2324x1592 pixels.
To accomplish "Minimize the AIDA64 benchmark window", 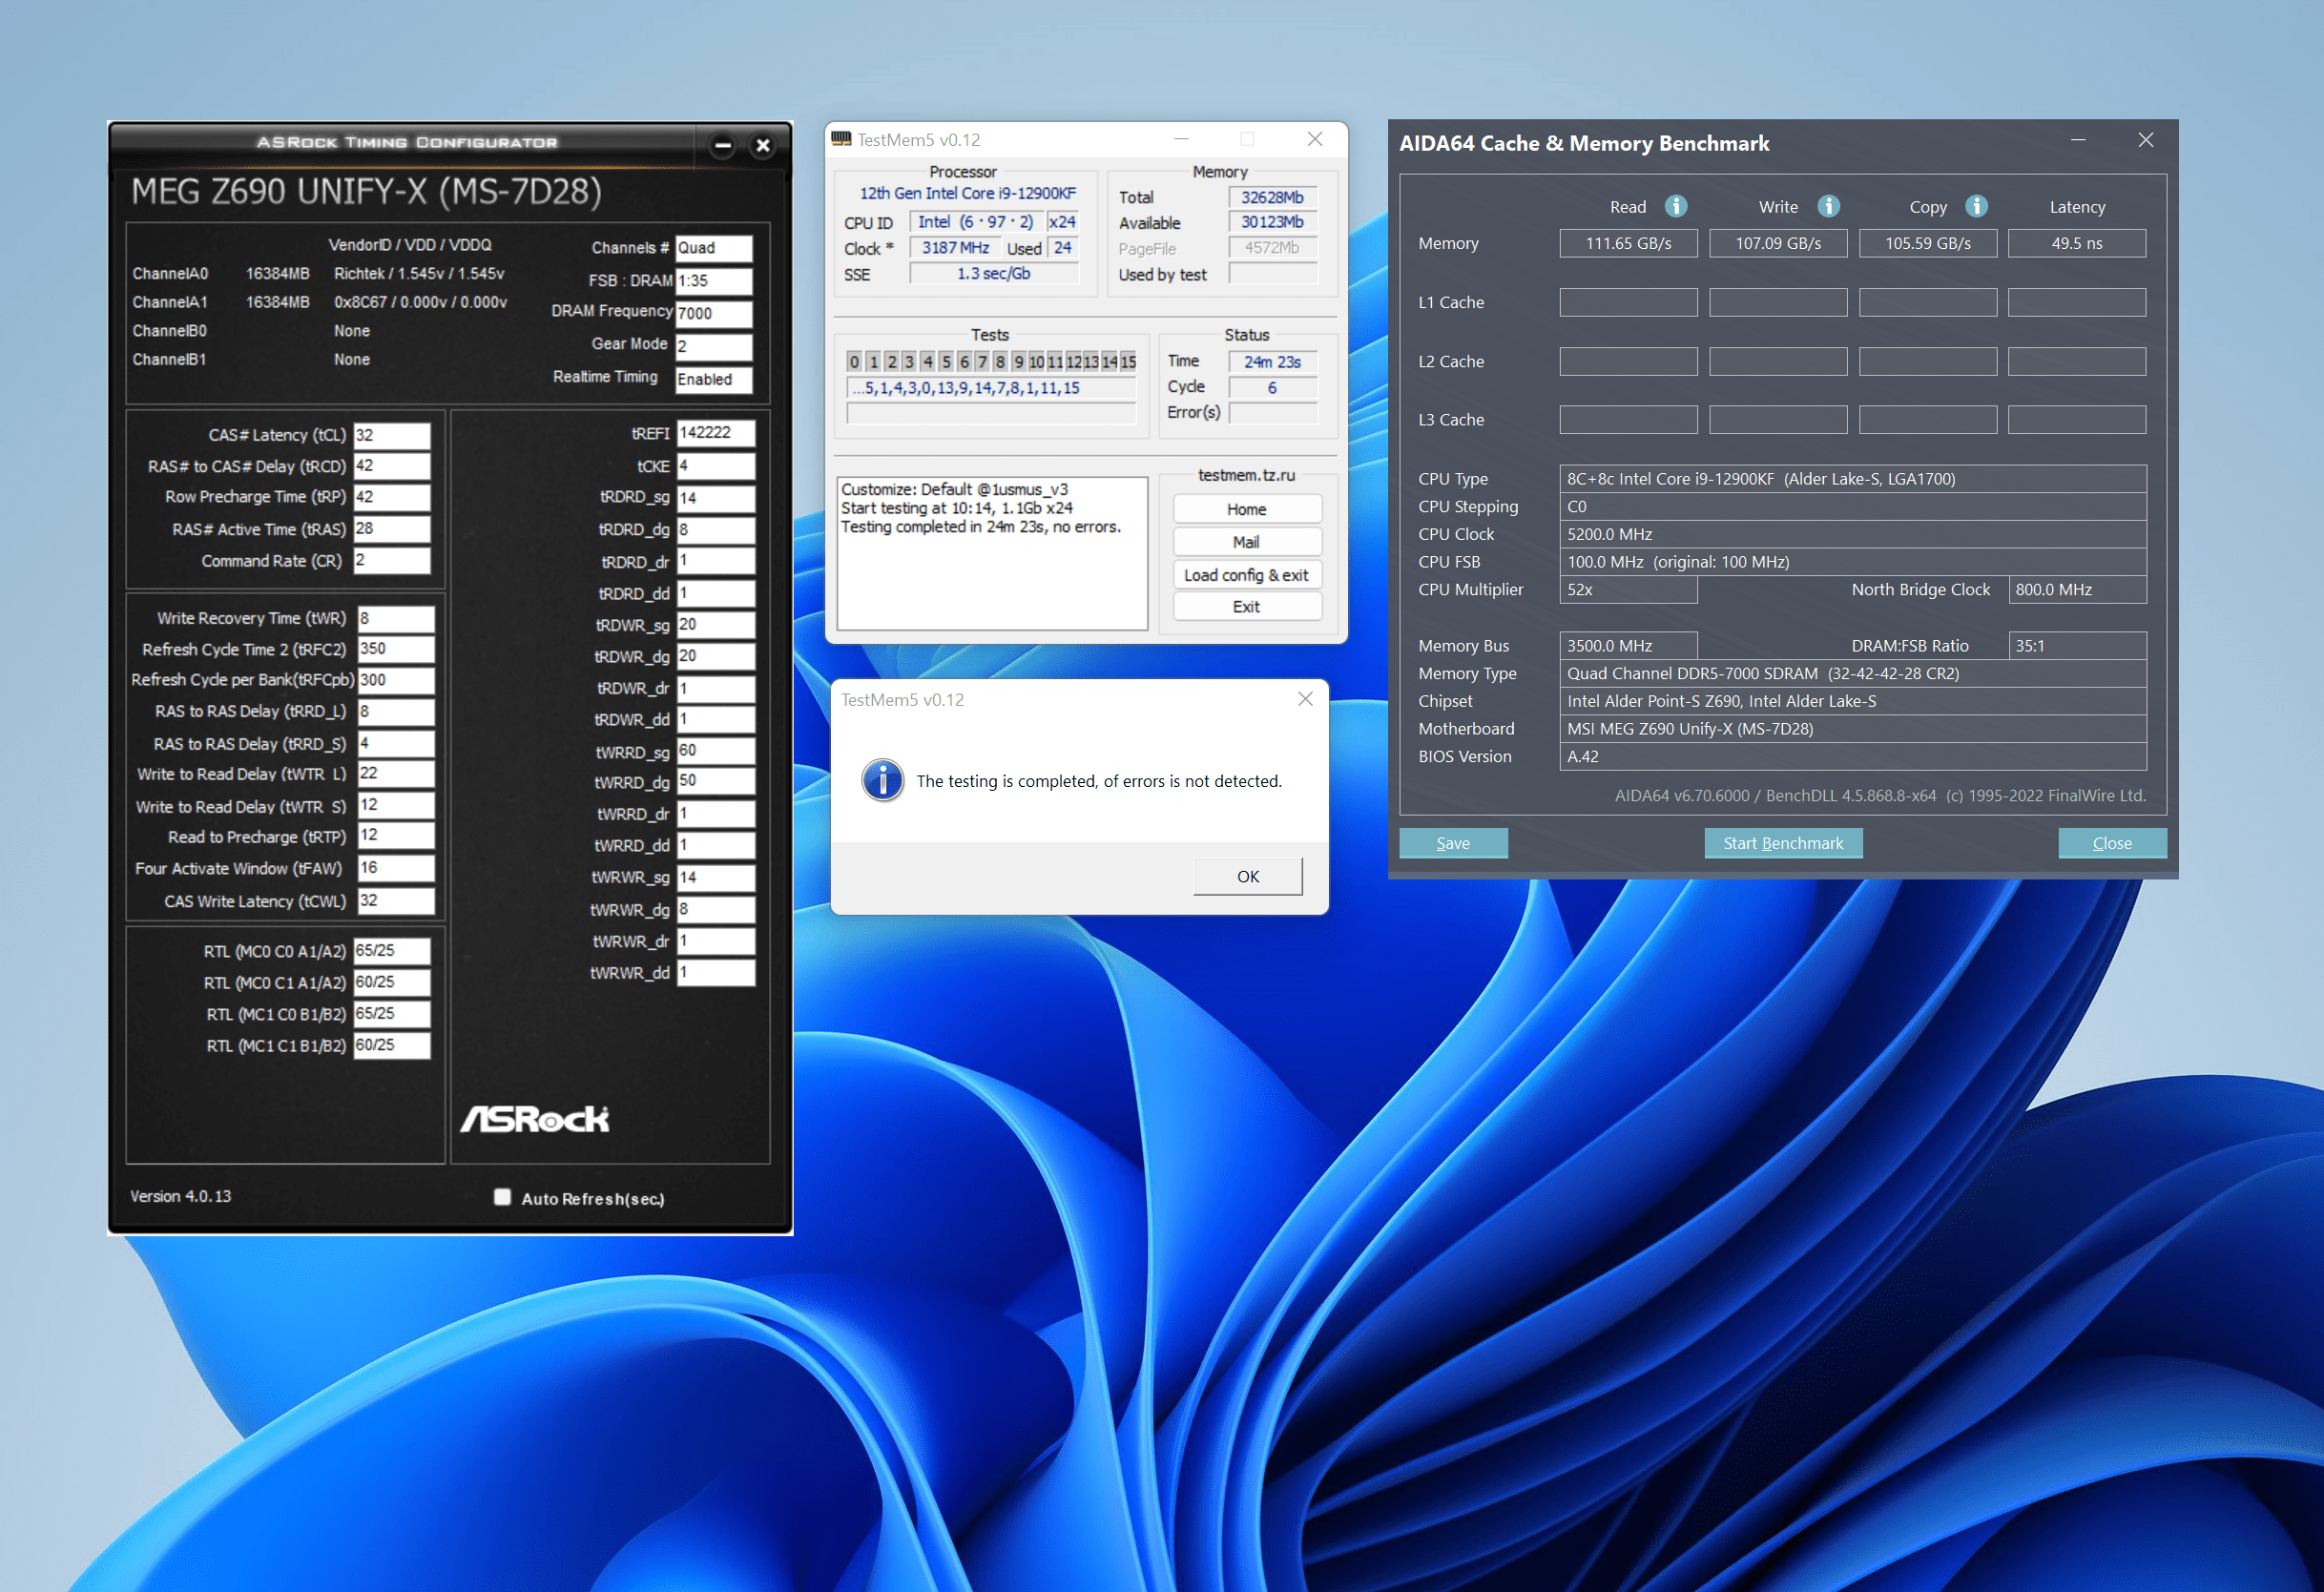I will click(x=2078, y=140).
